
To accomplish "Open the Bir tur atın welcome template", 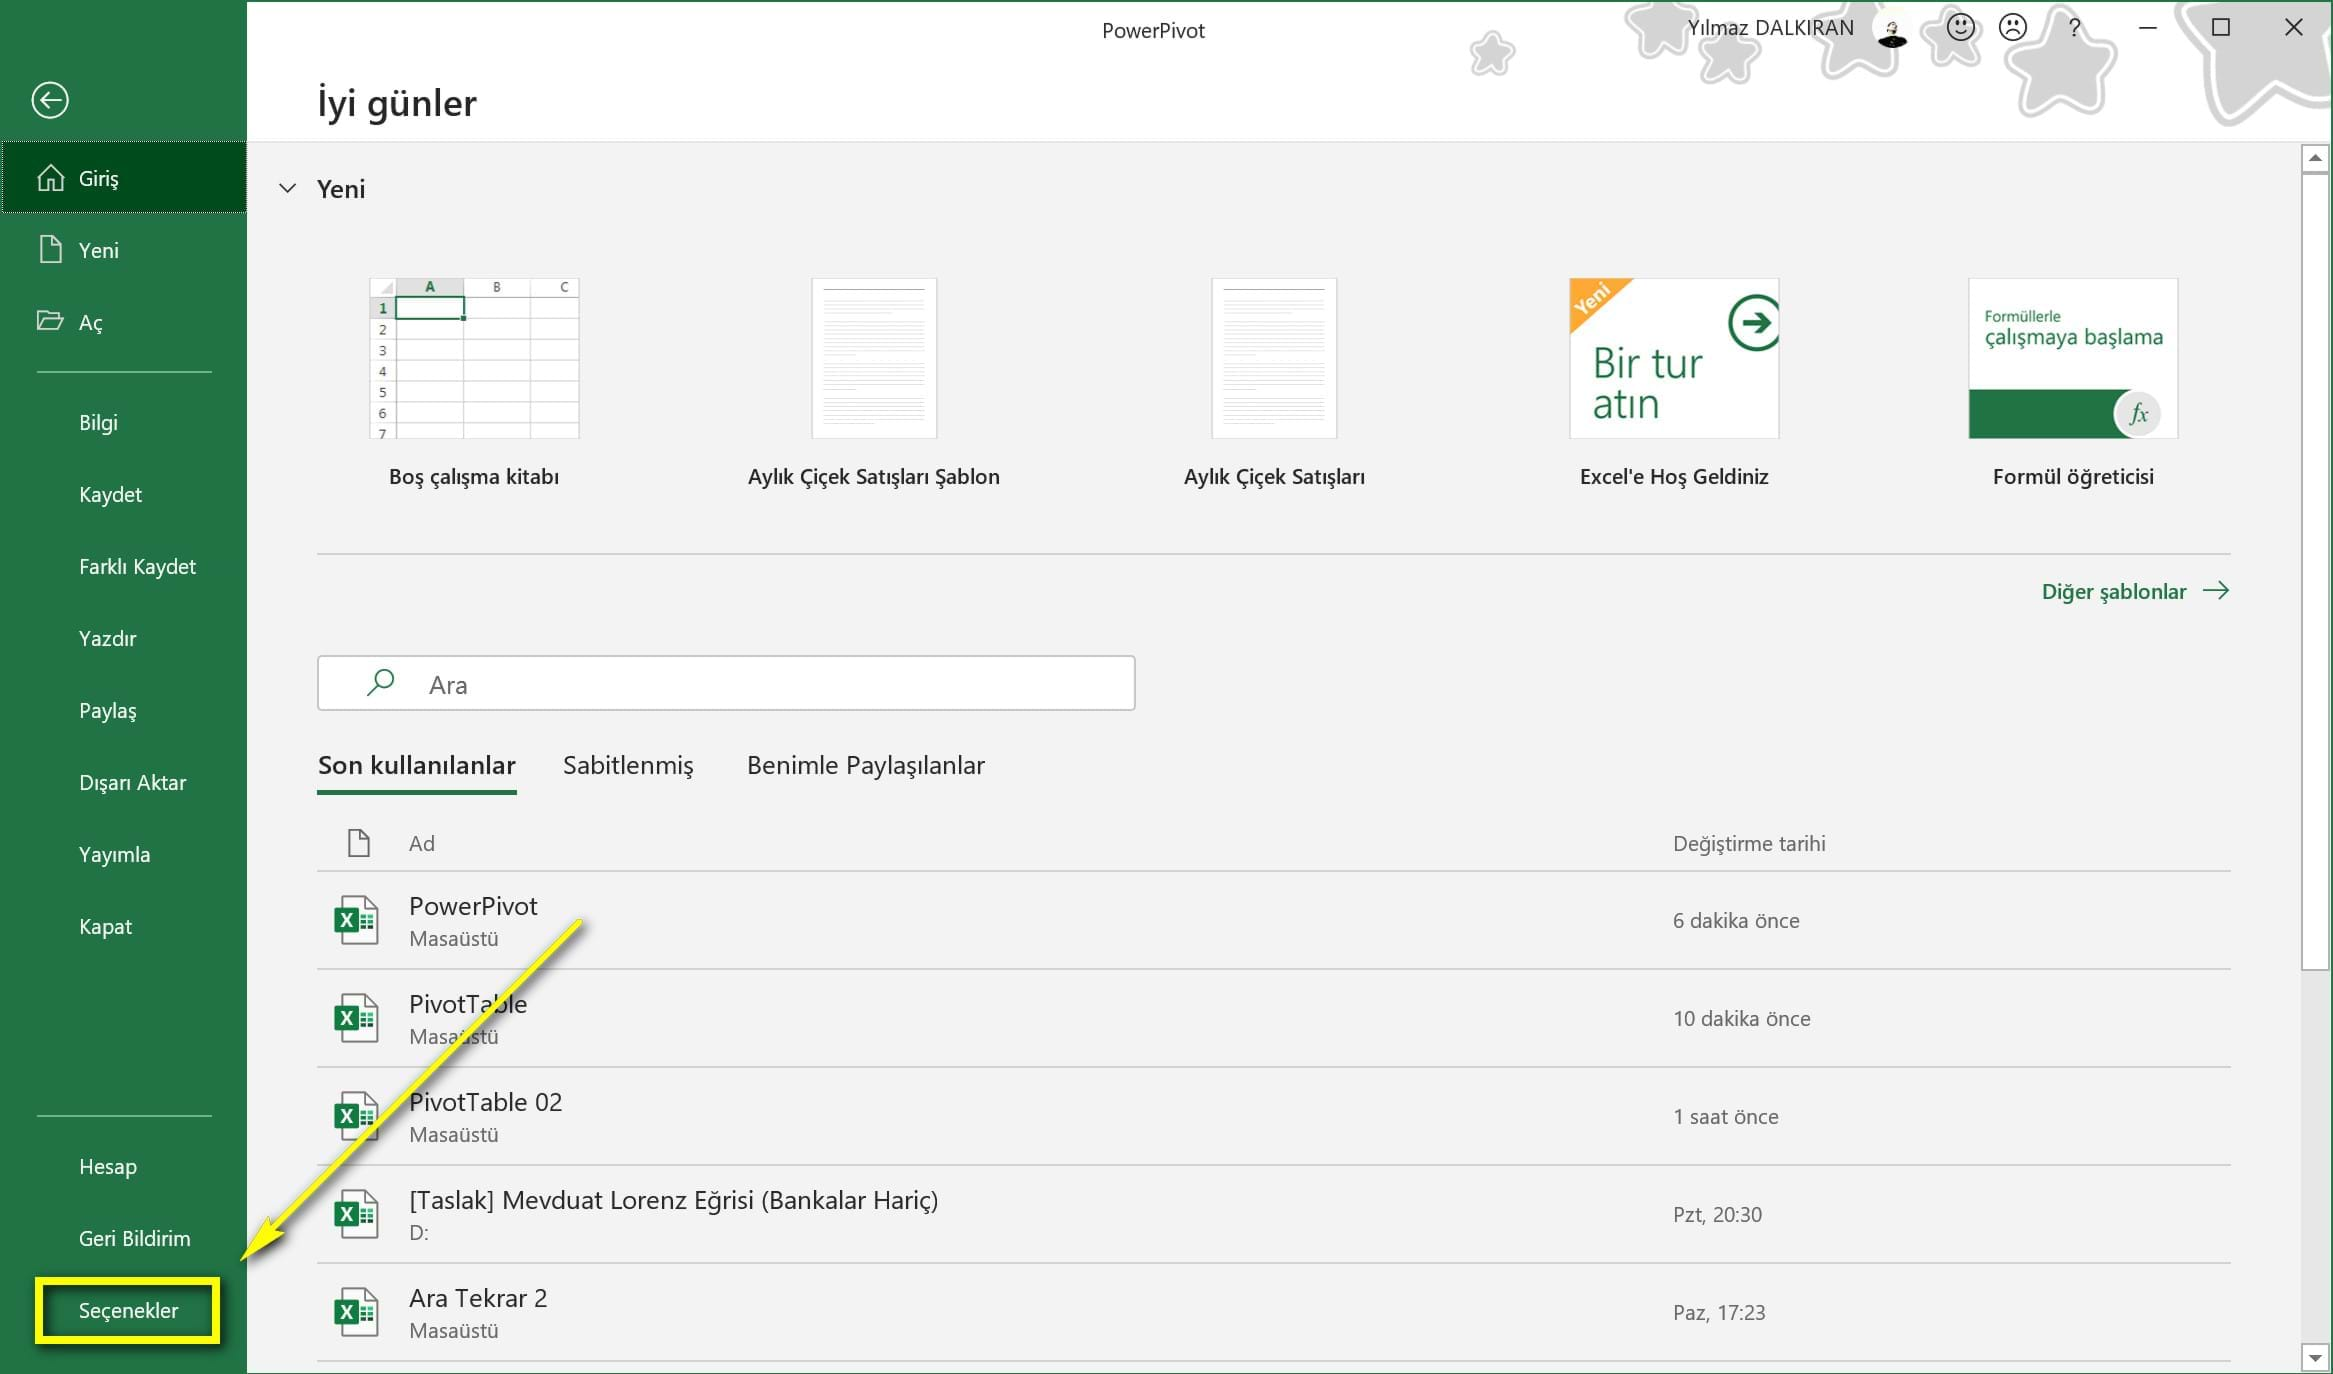I will tap(1674, 358).
